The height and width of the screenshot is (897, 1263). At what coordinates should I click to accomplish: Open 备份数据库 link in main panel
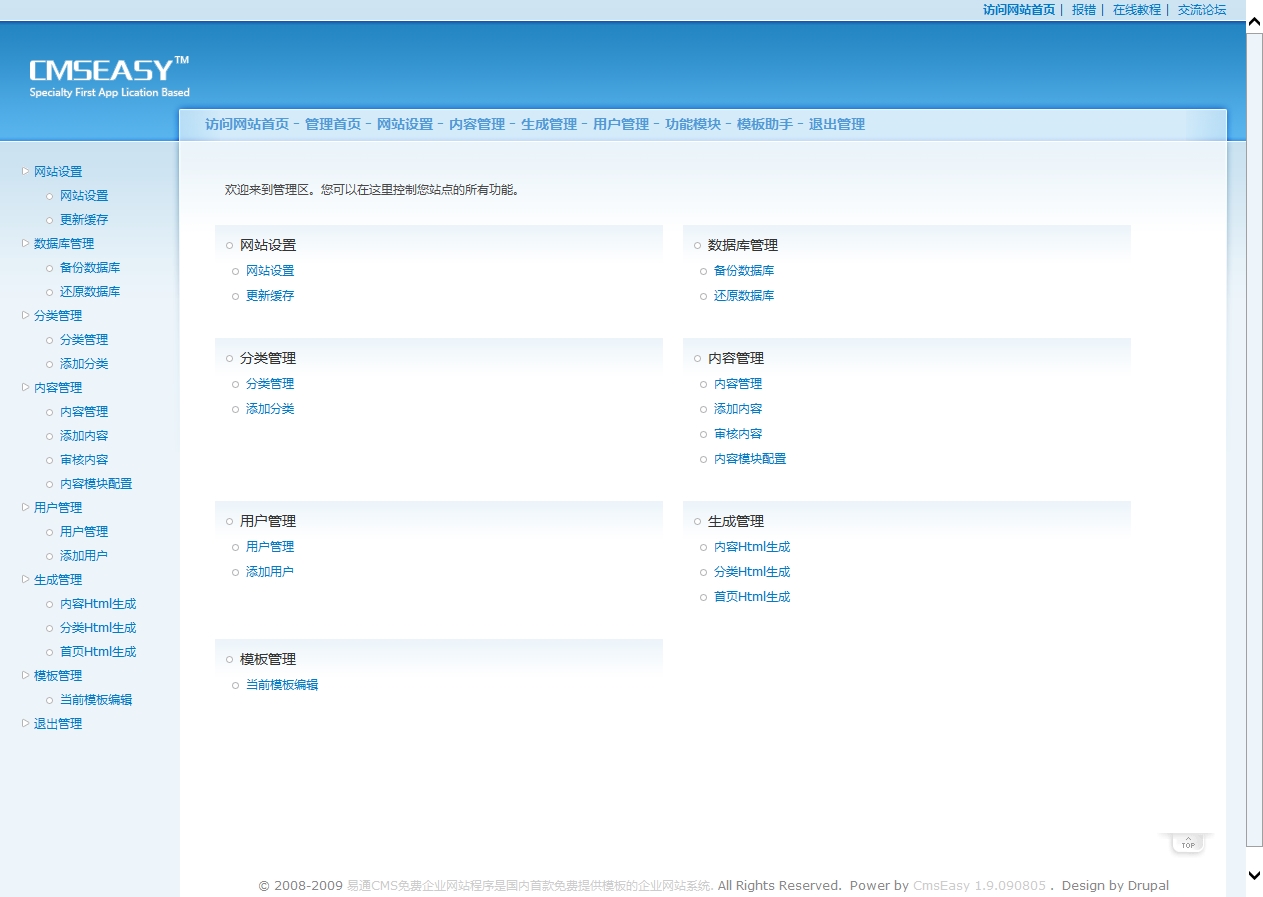coord(744,270)
